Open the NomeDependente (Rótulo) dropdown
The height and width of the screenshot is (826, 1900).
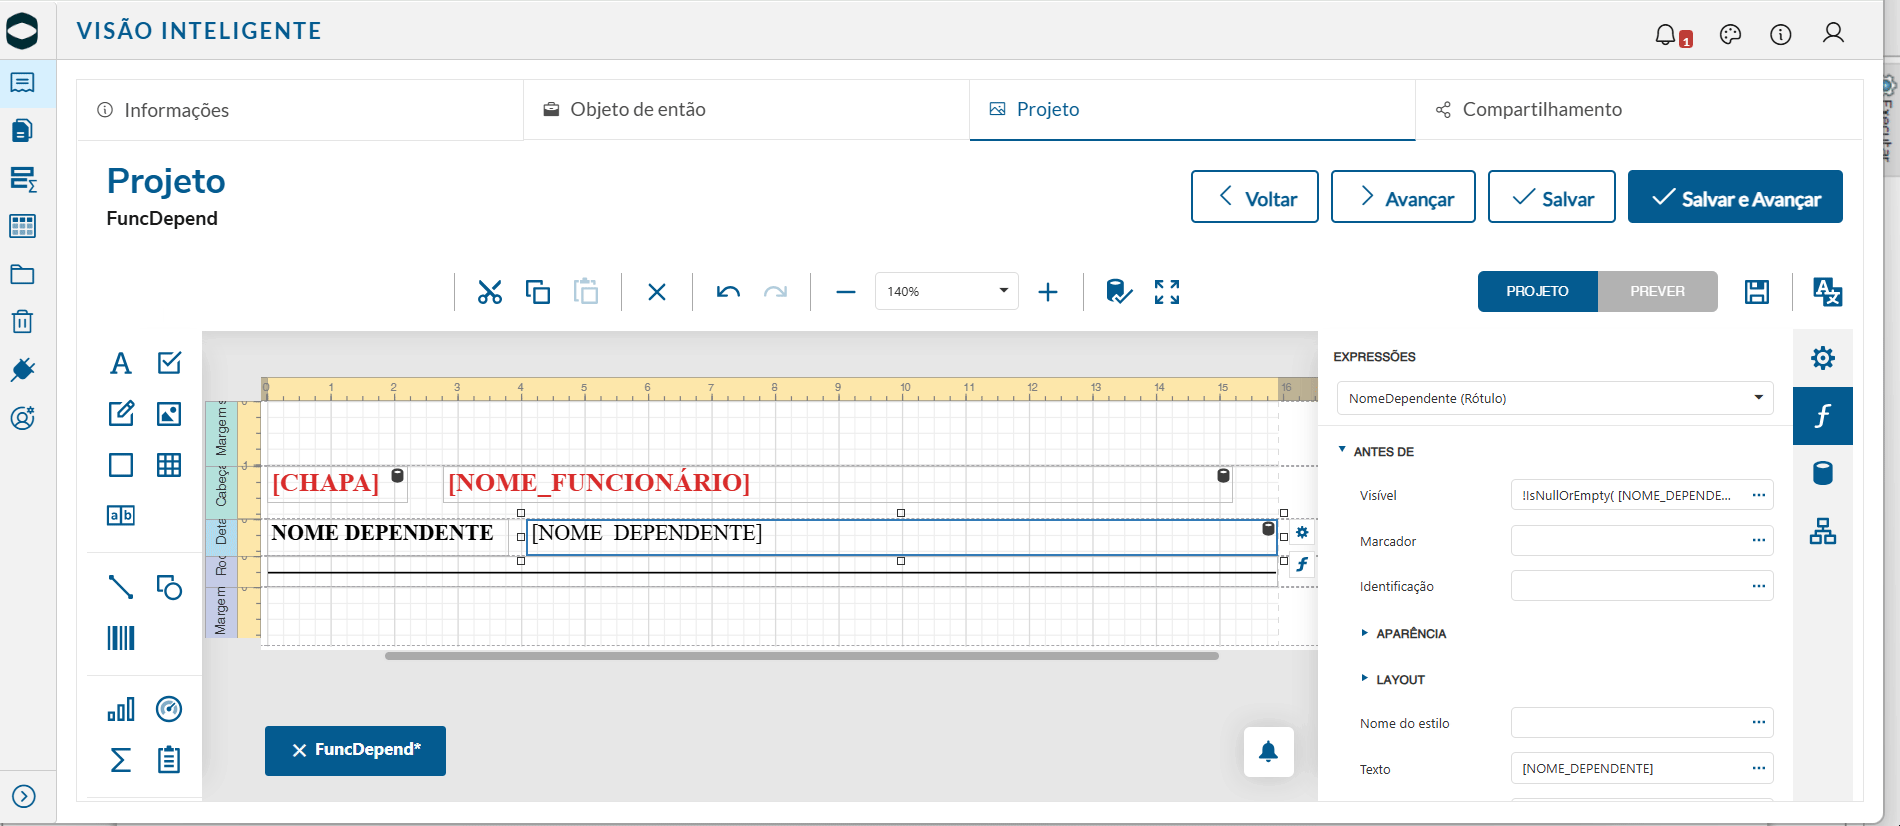click(x=1555, y=398)
